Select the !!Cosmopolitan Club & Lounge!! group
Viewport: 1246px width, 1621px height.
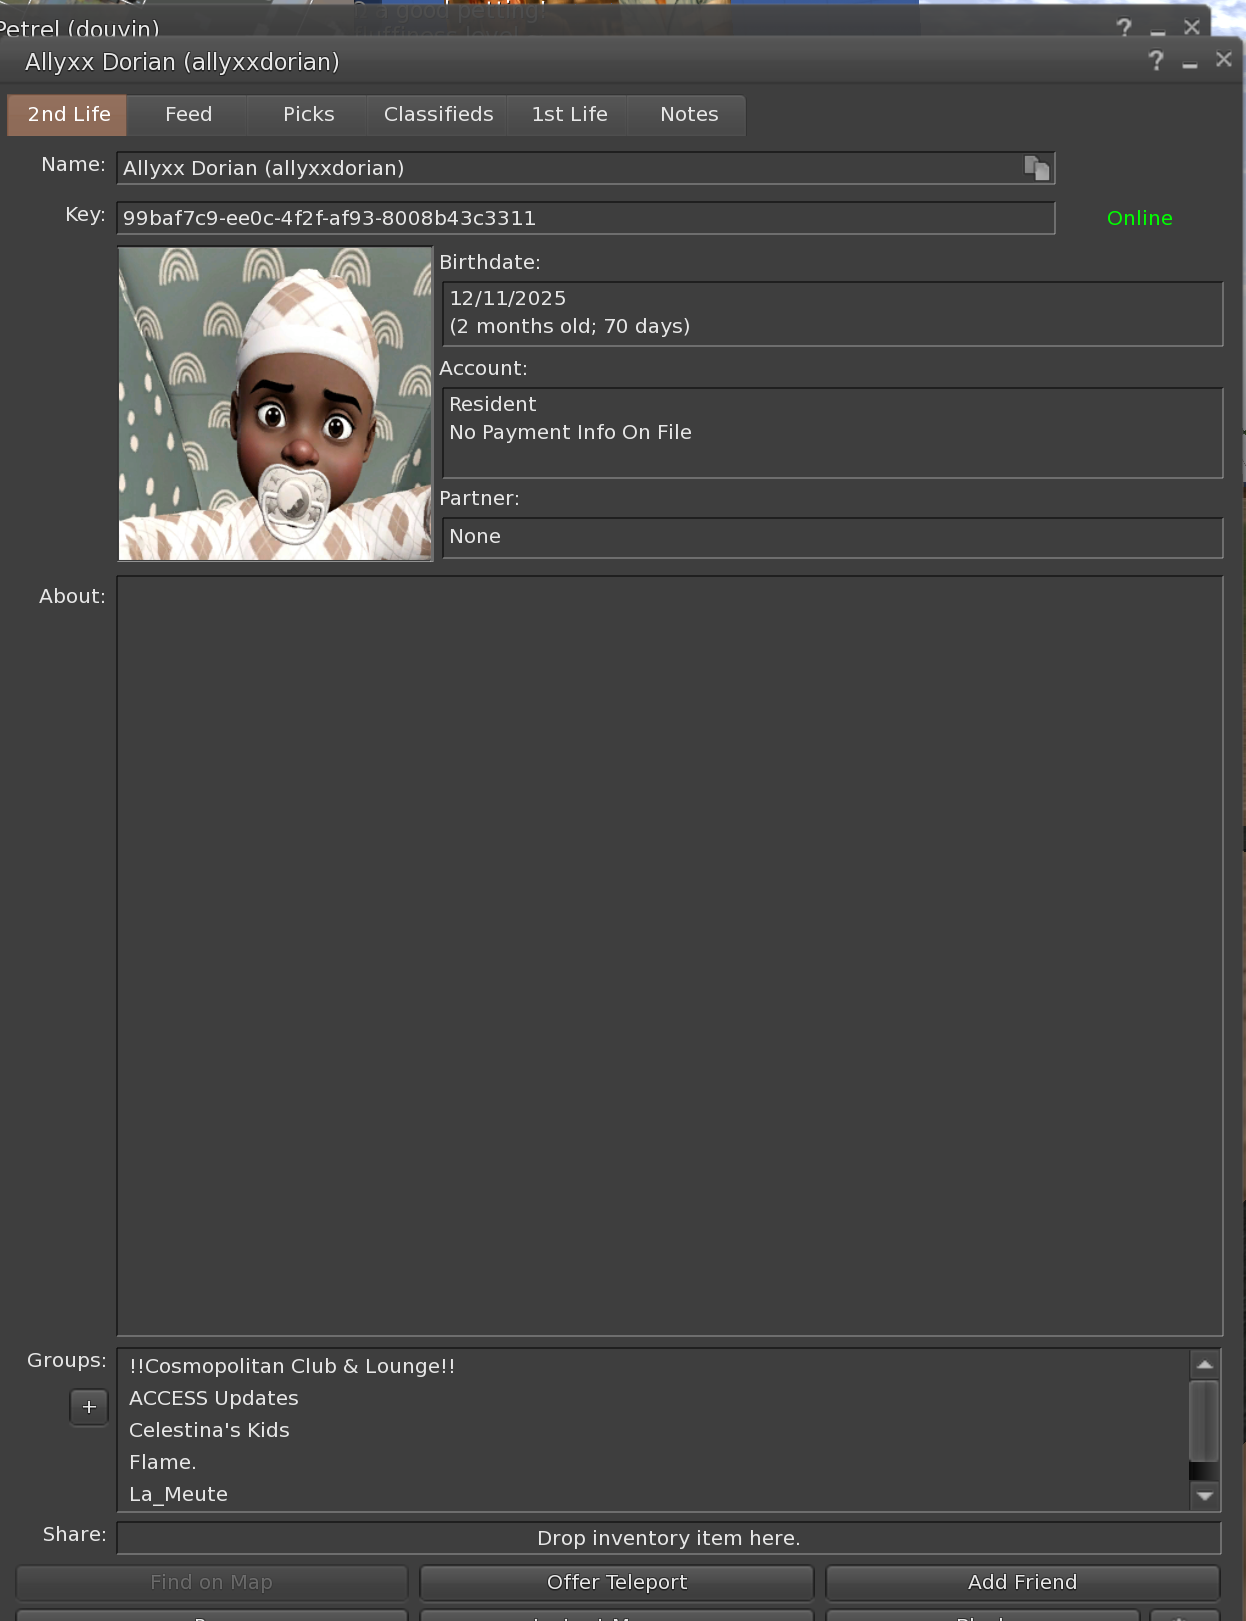point(292,1366)
